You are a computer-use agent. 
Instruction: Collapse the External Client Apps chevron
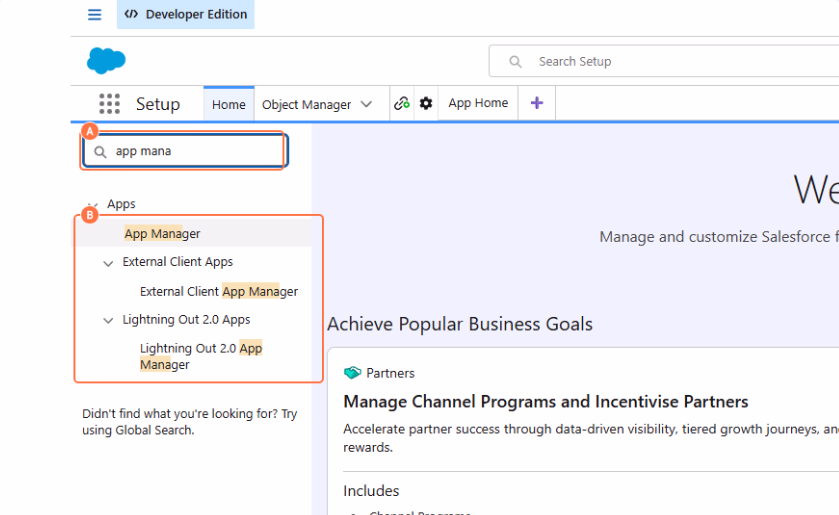(108, 263)
